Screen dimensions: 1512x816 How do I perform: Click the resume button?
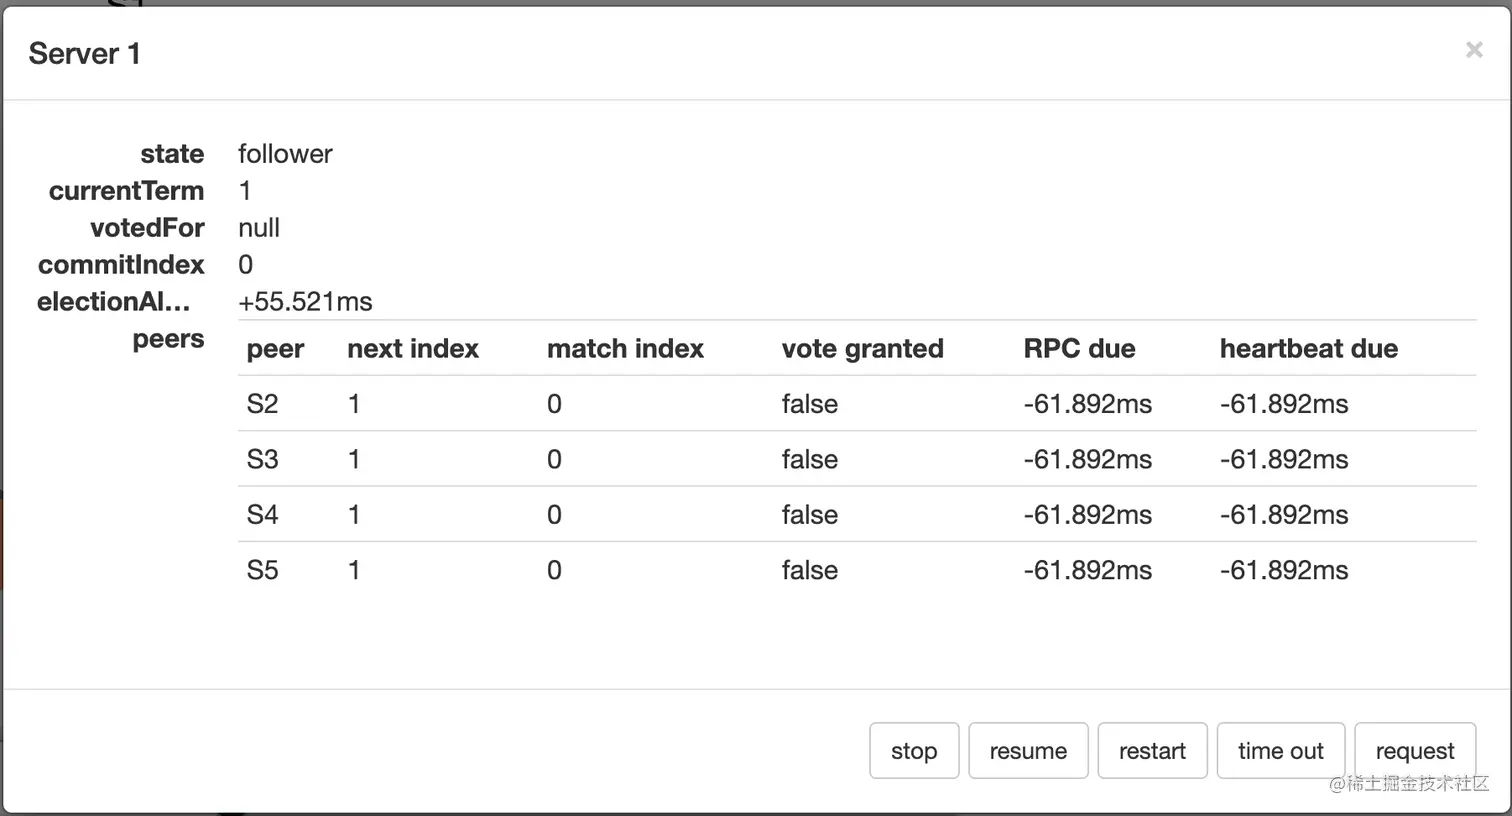[x=1027, y=751]
